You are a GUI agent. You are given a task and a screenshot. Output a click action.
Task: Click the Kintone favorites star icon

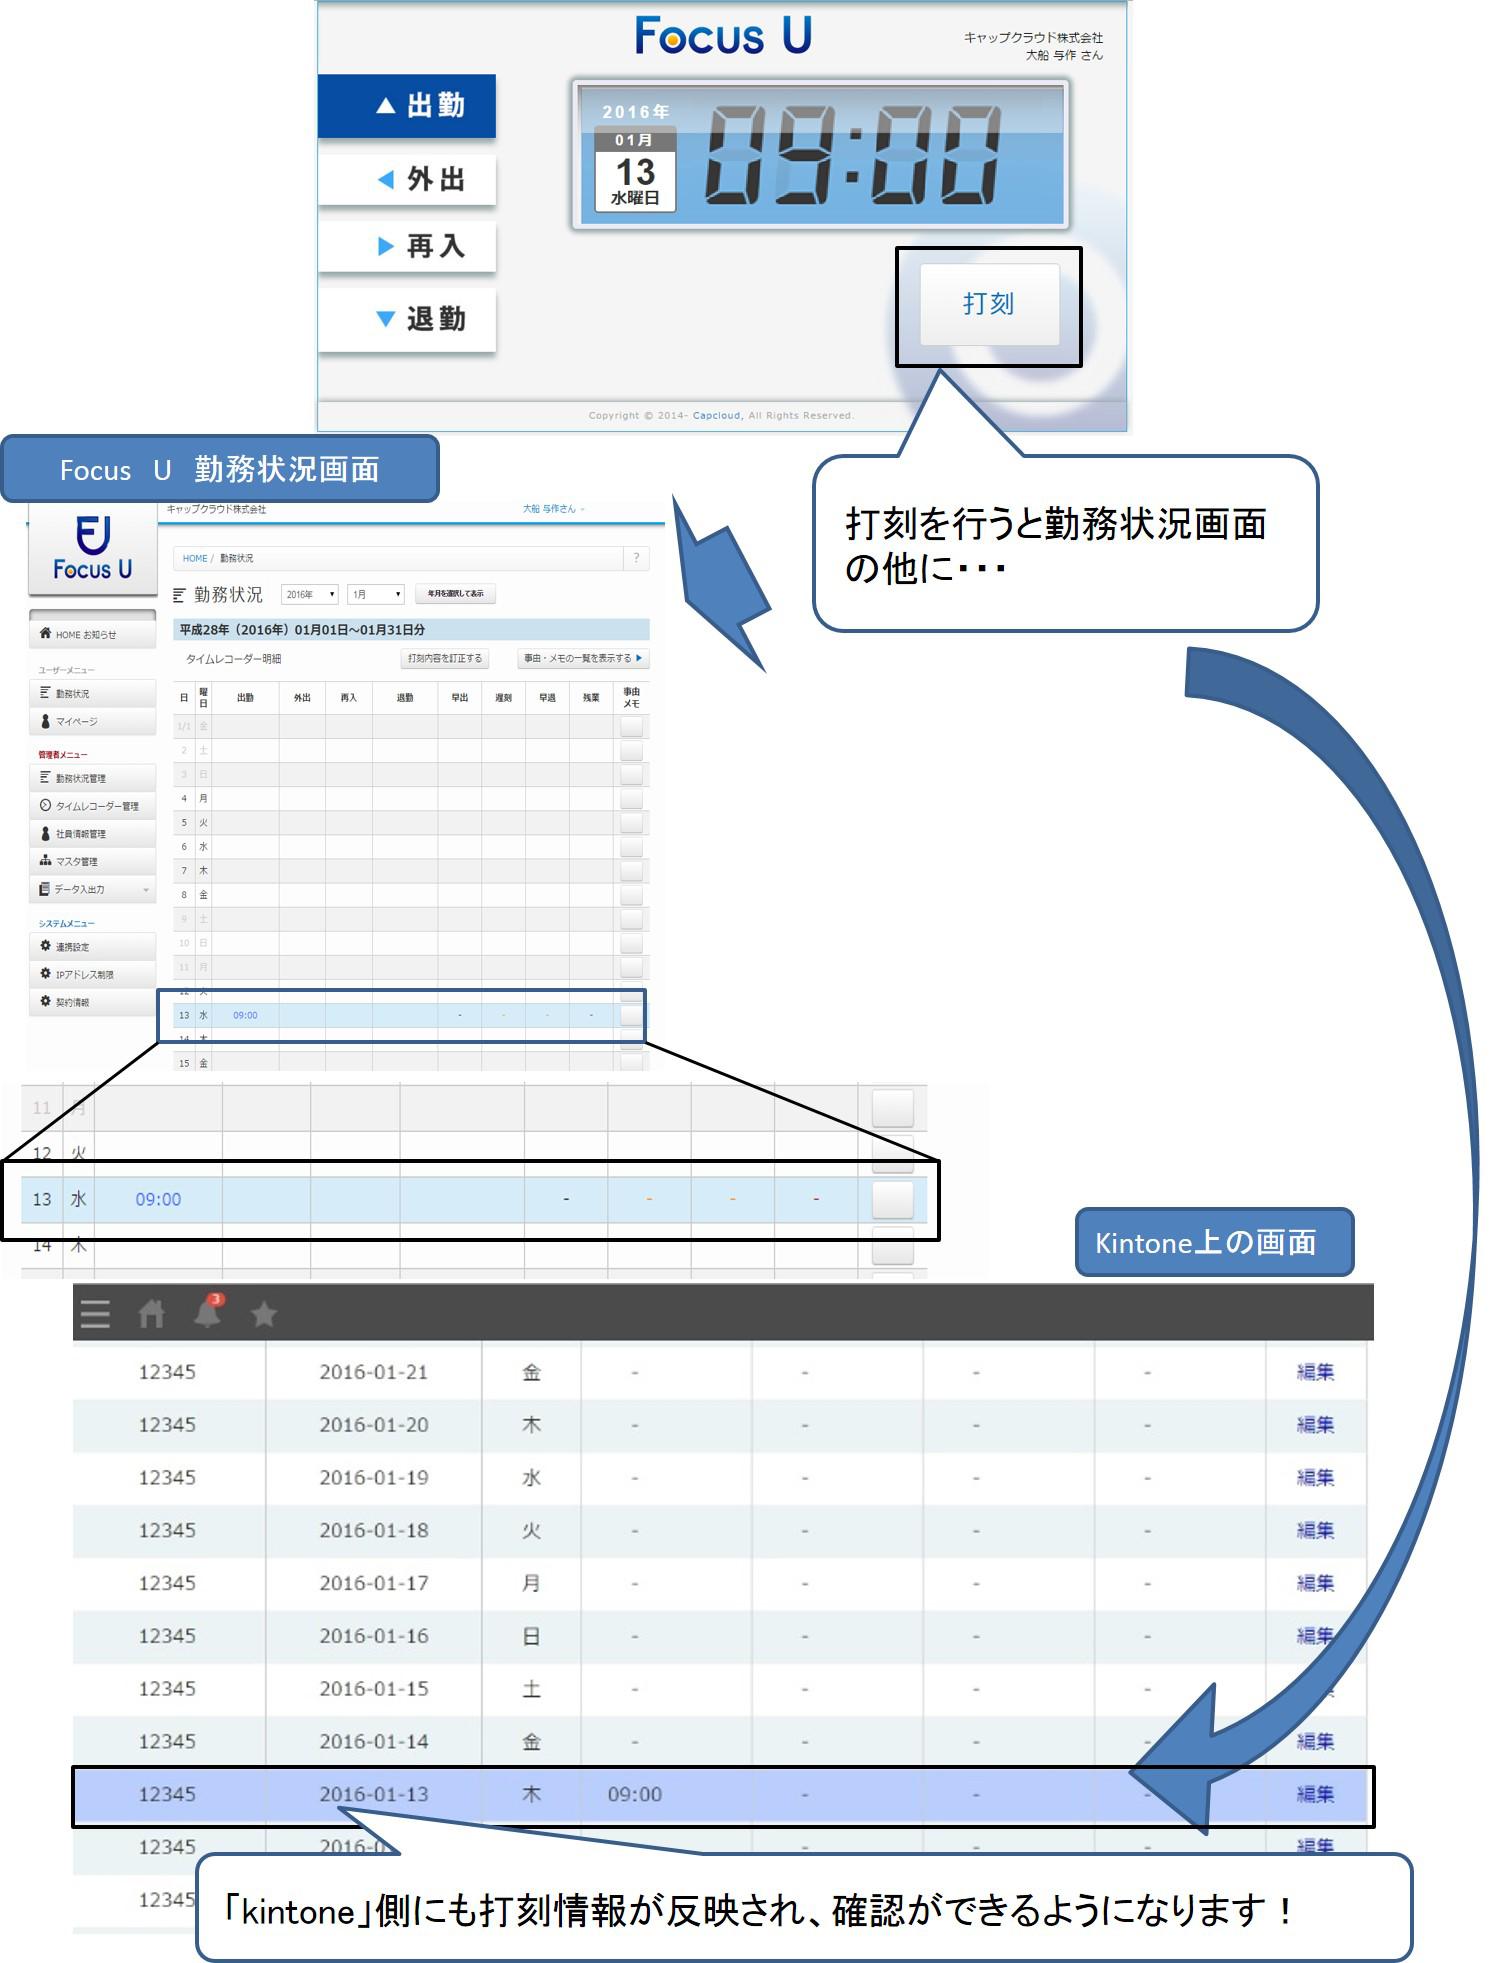pos(264,1313)
